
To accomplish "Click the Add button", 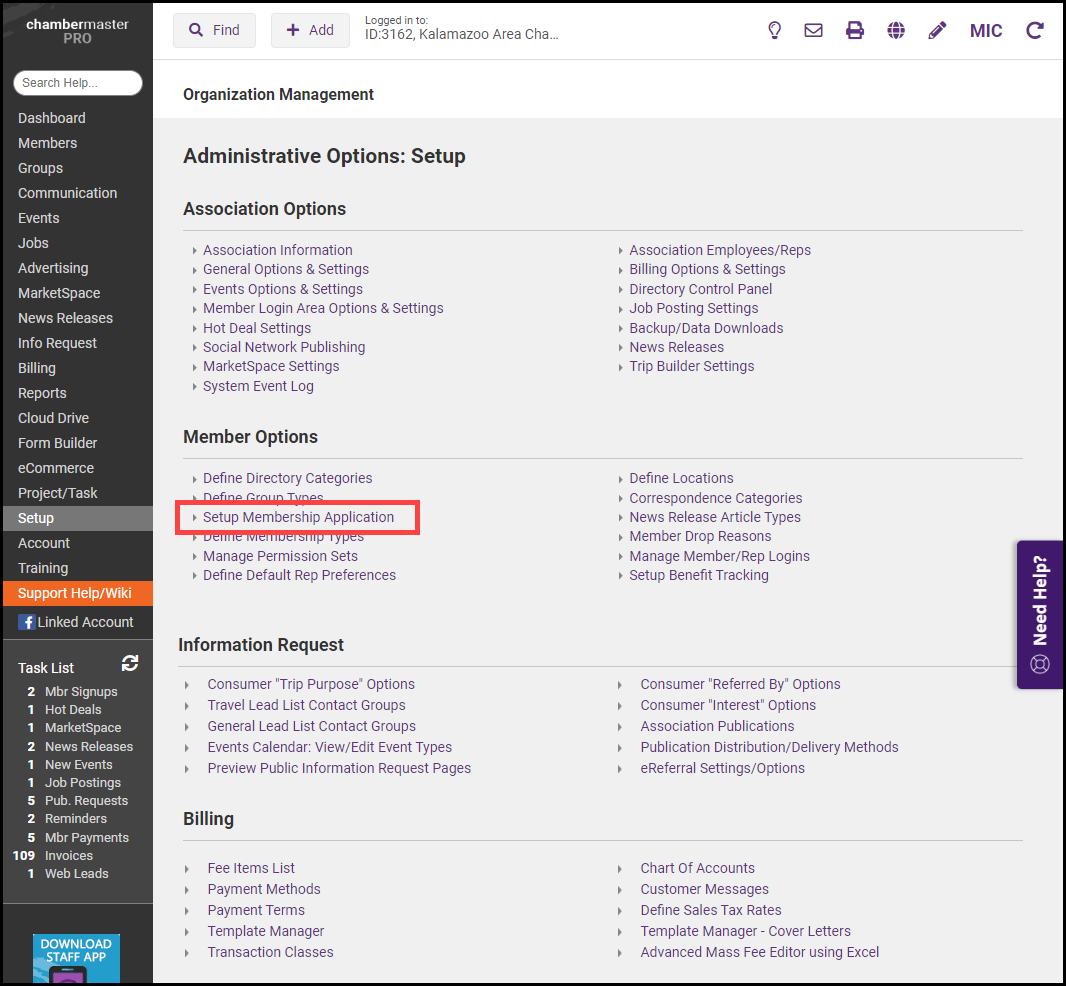I will tap(310, 31).
